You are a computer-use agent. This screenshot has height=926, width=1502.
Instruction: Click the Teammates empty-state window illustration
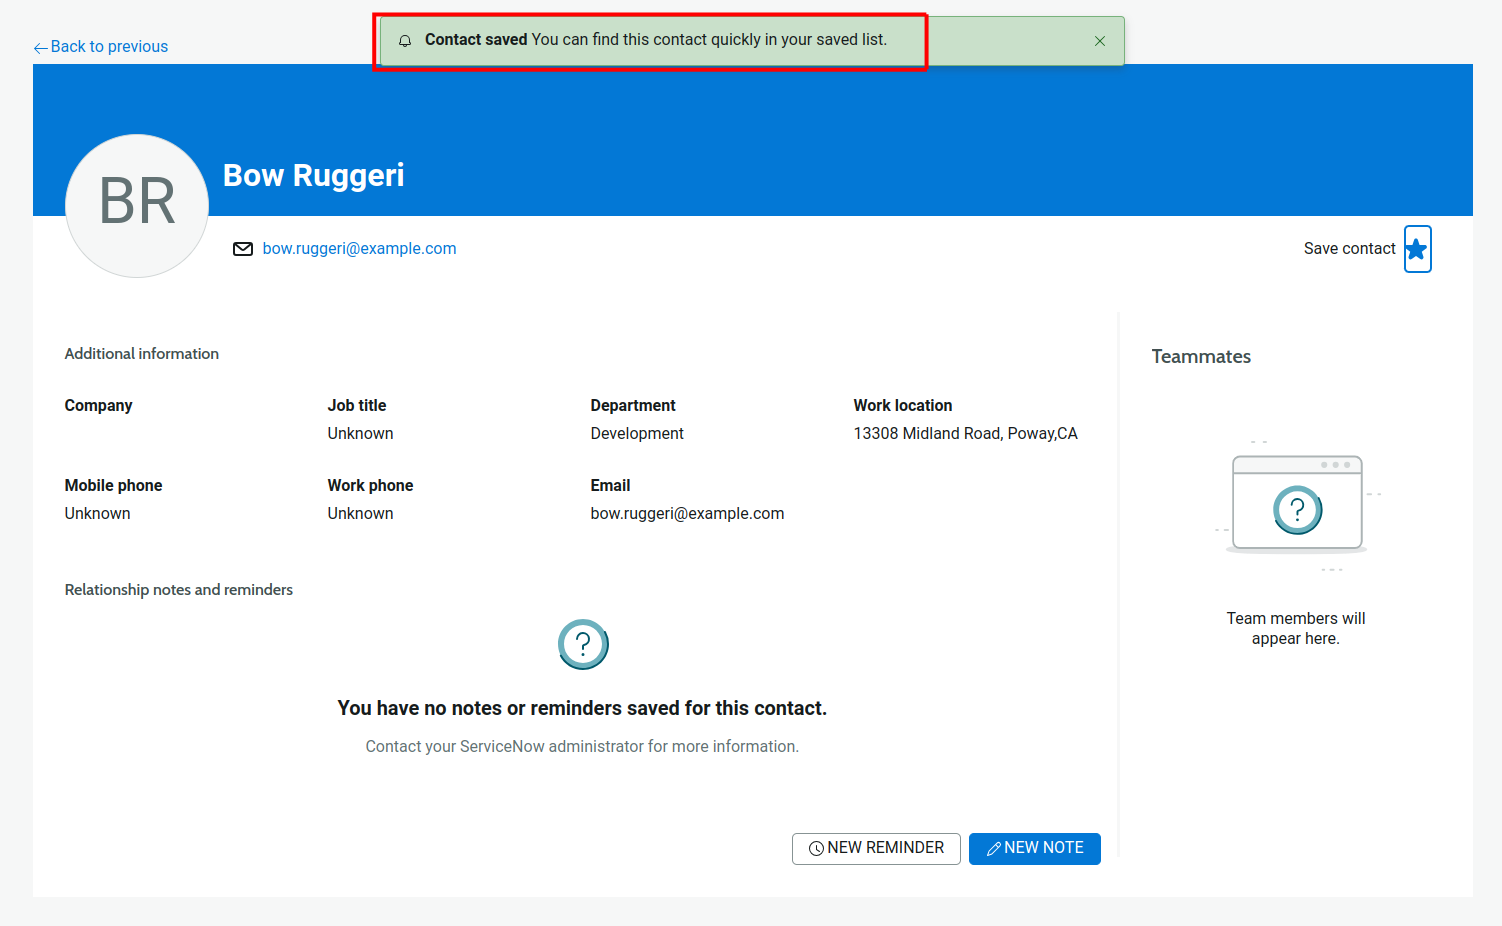[x=1297, y=504]
